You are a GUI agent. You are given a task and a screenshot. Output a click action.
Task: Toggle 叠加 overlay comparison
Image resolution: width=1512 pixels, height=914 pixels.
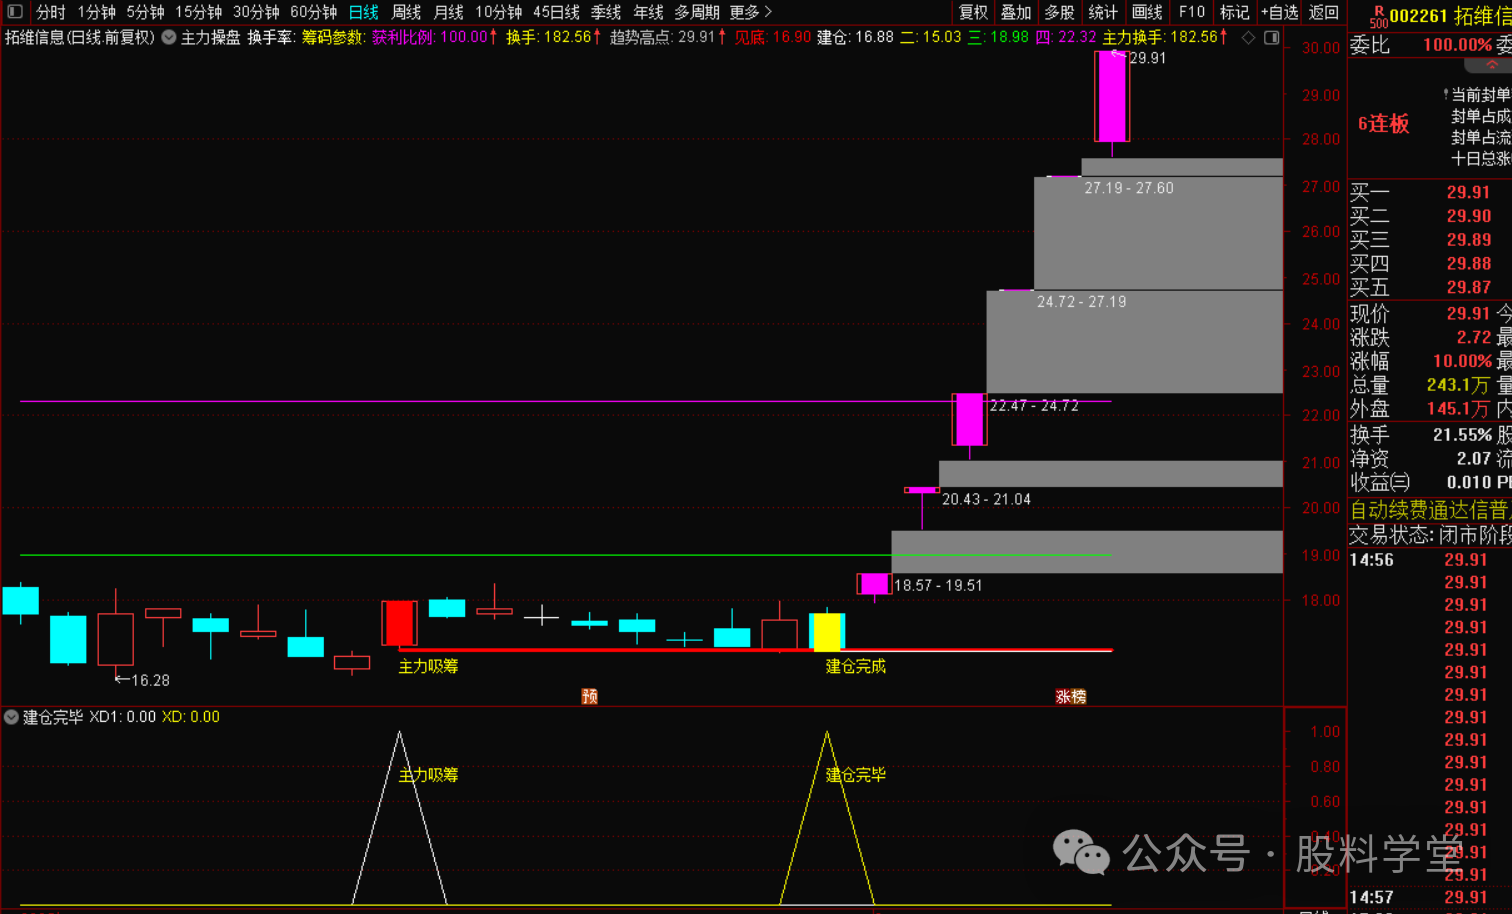1016,12
